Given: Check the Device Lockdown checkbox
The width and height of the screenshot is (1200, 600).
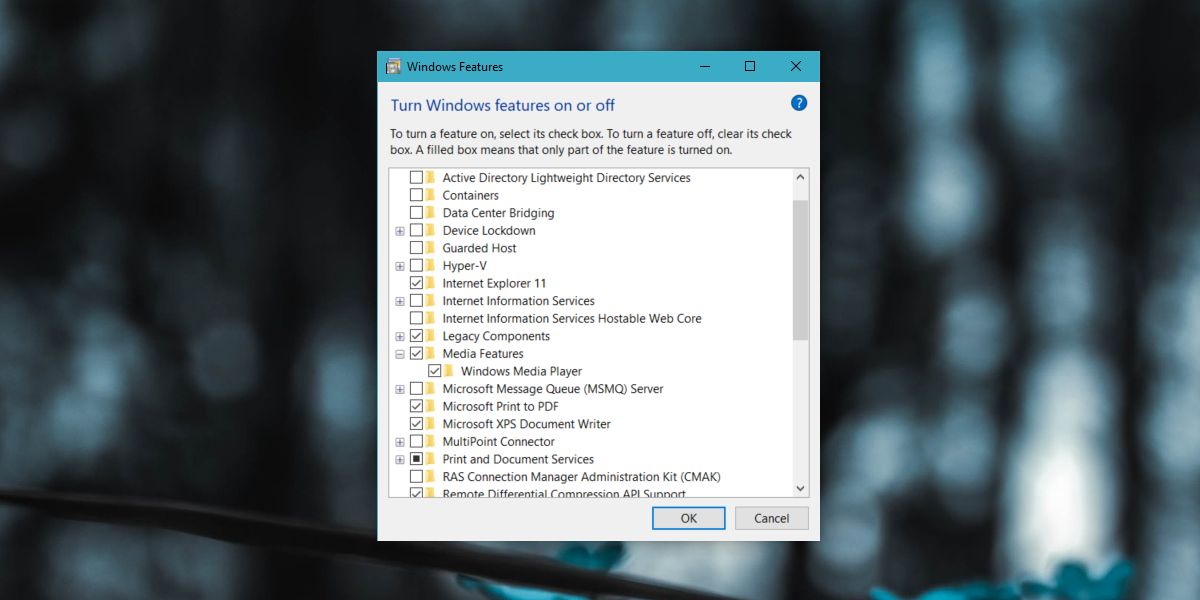Looking at the screenshot, I should [x=416, y=230].
